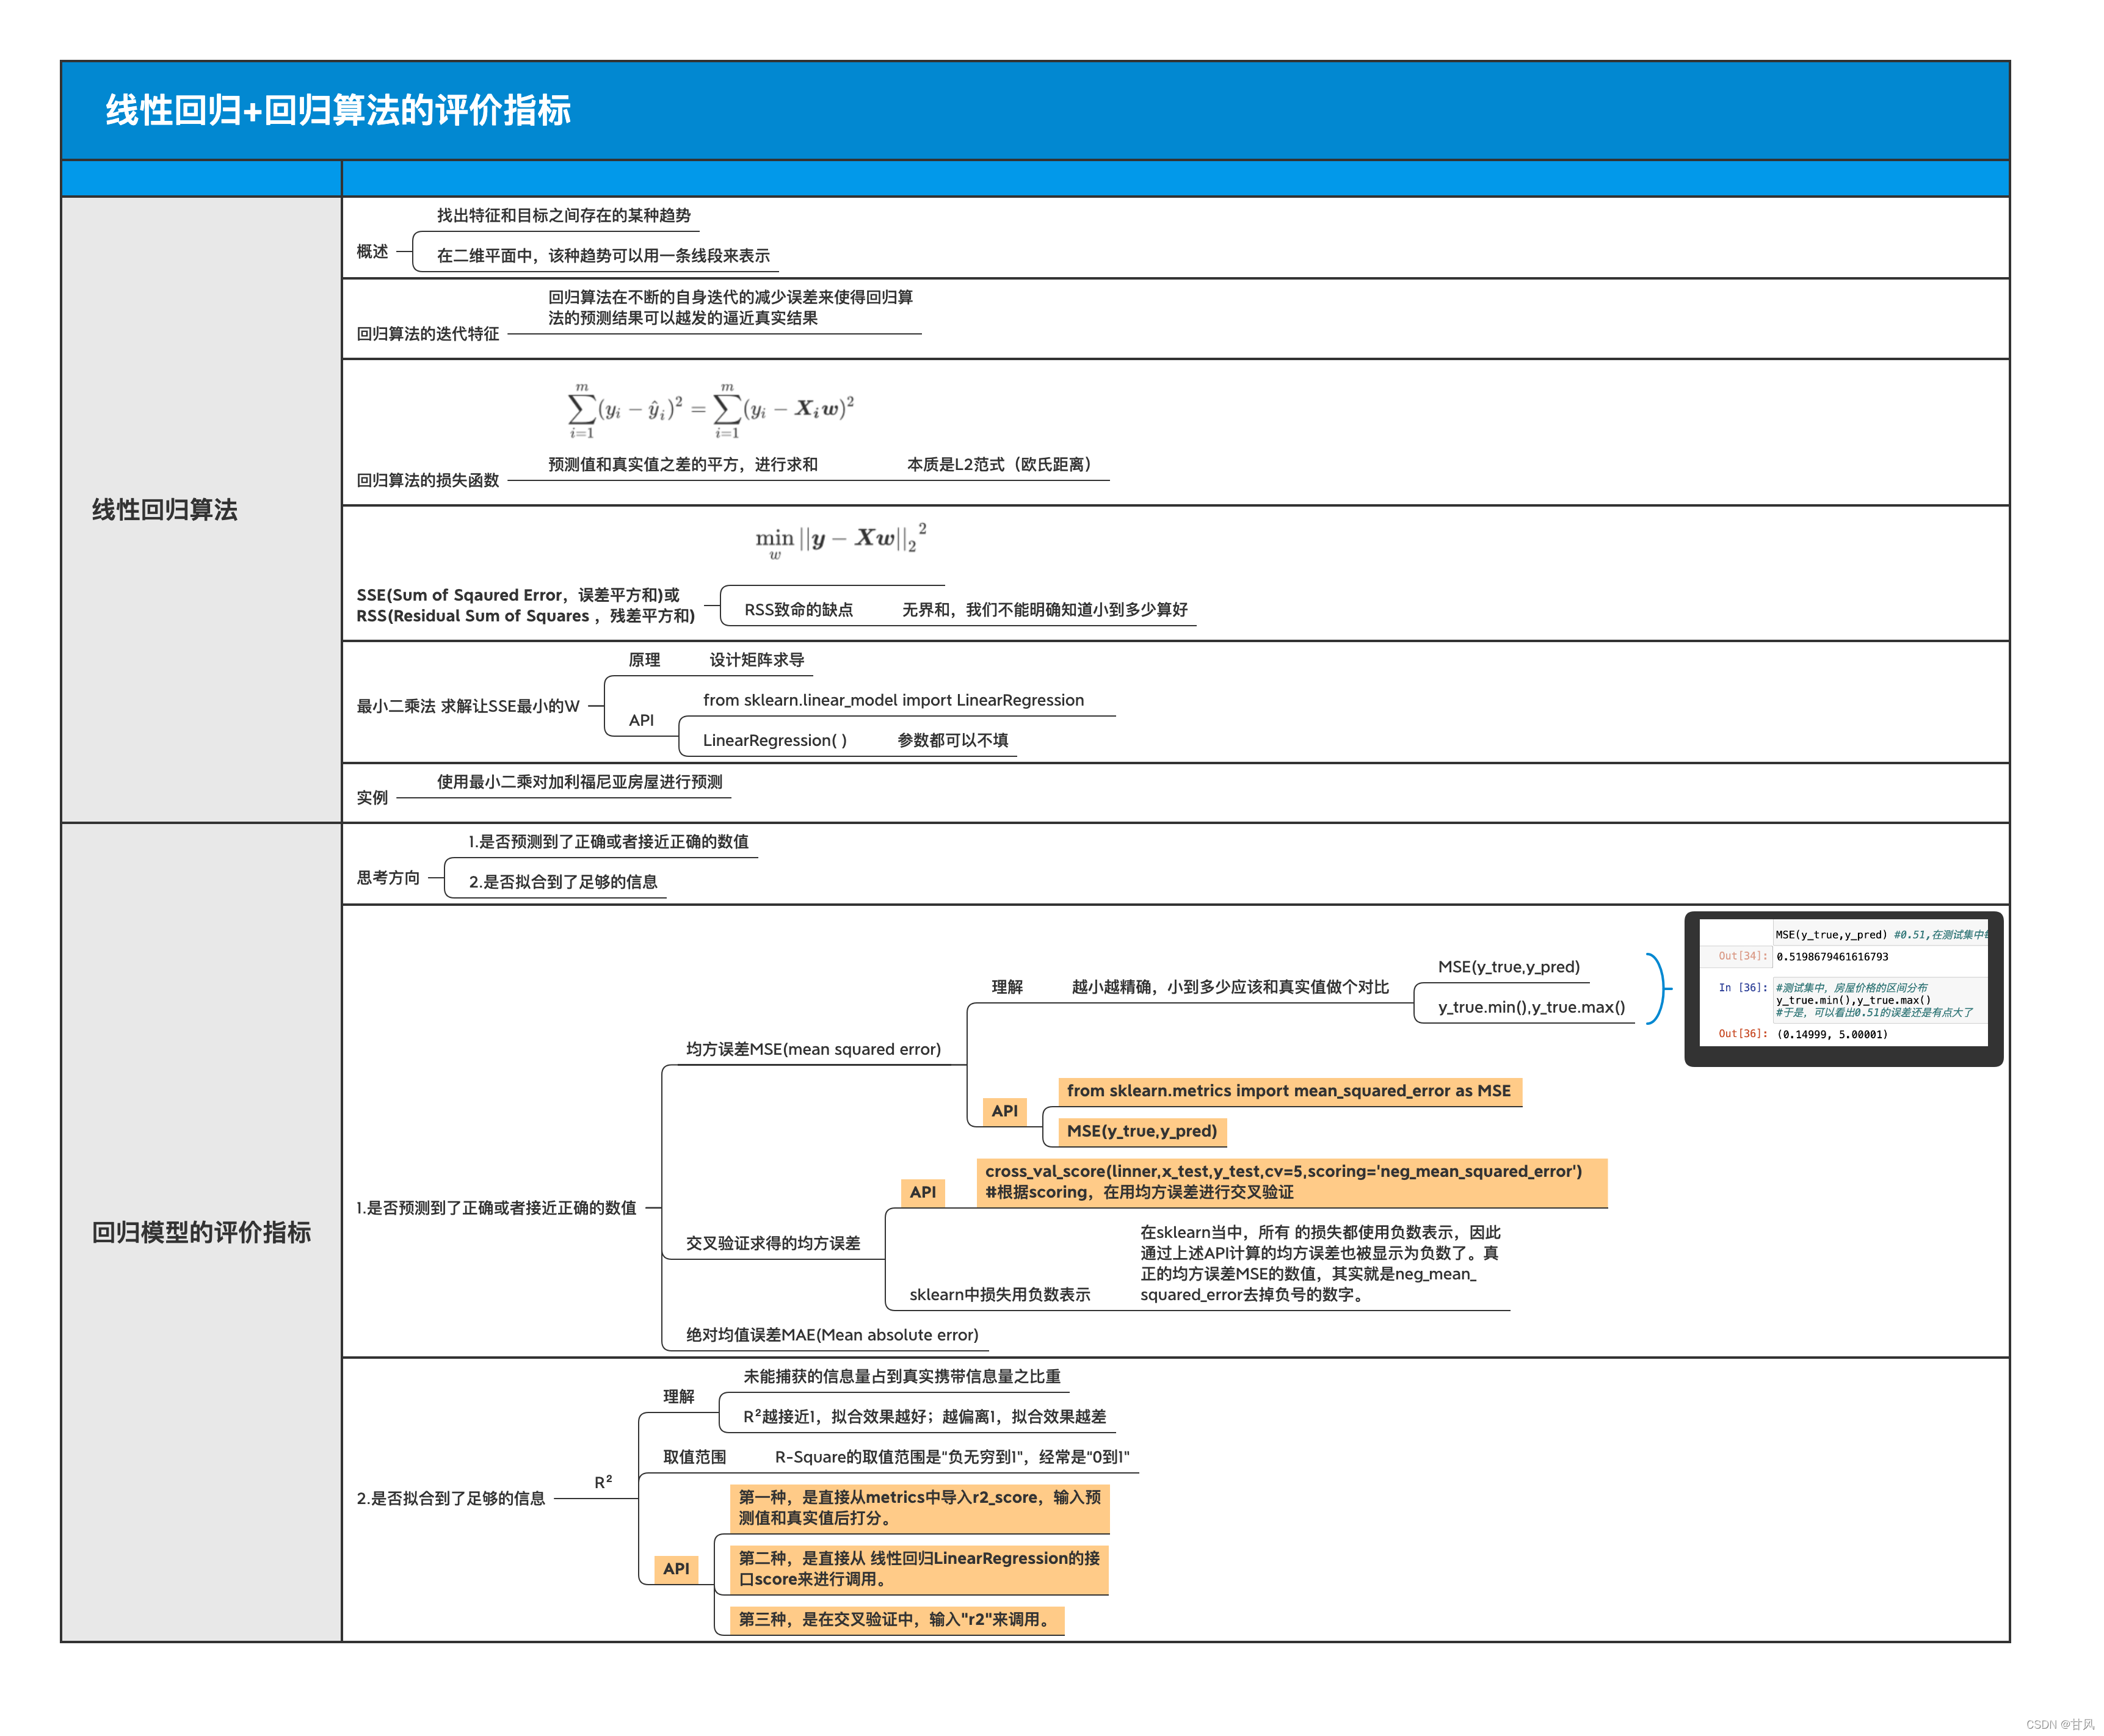Viewport: 2104px width, 1736px height.
Task: Click 2.是否拟合到了足够的信息 child of 思考方向
Action: (563, 881)
